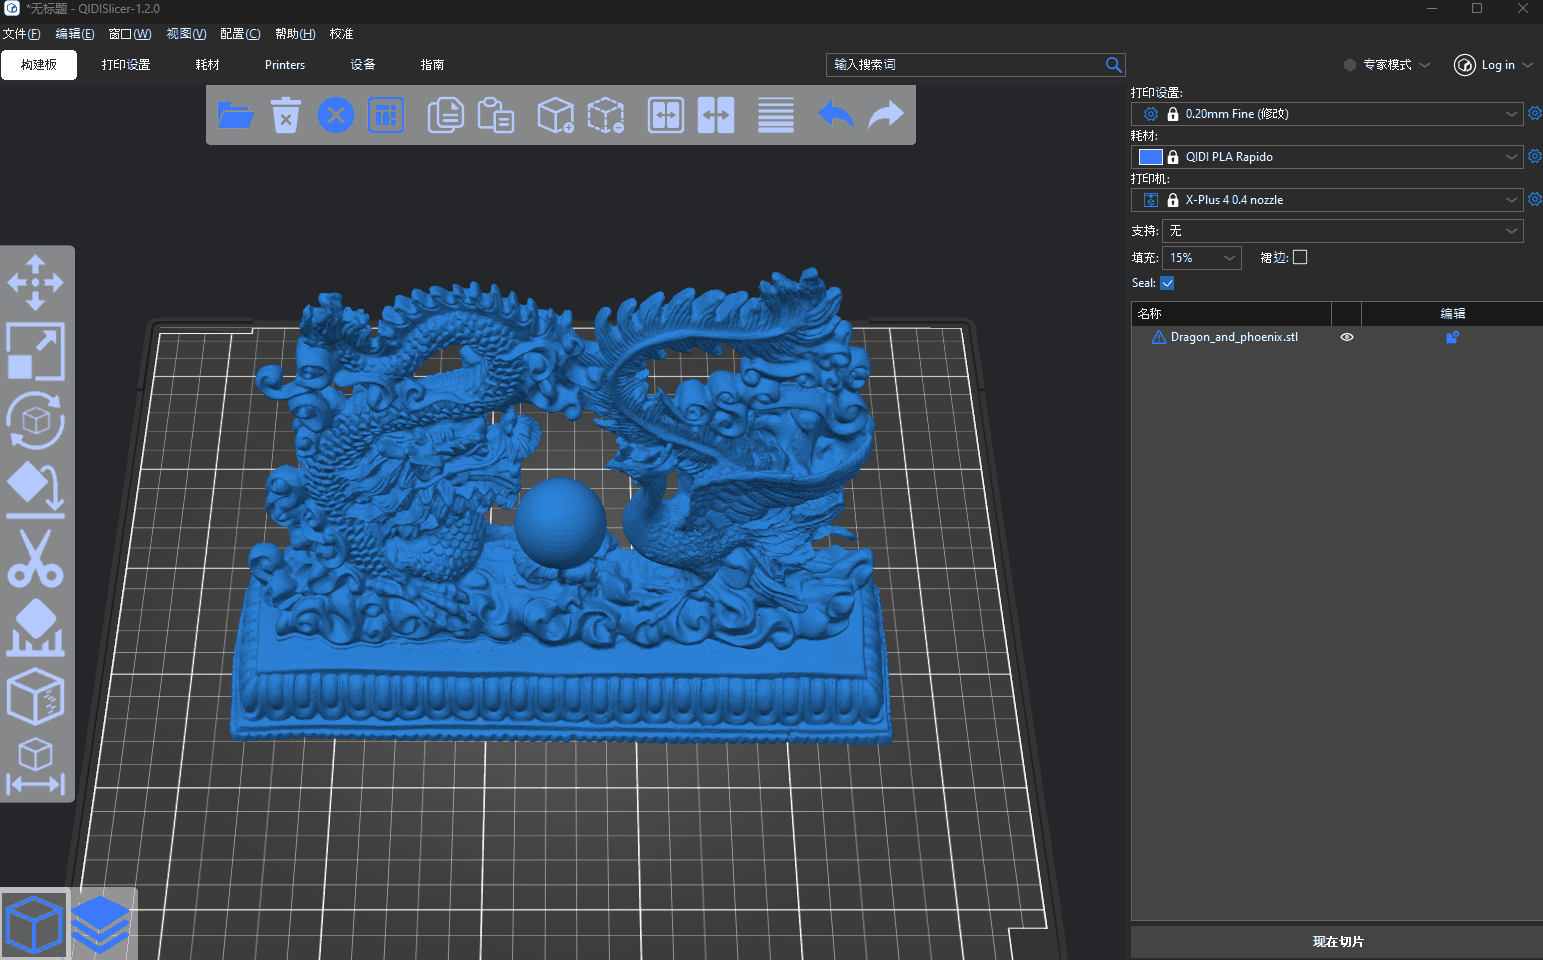Click the Split to parts icon
Screen dimensions: 1543x960
(x=716, y=115)
